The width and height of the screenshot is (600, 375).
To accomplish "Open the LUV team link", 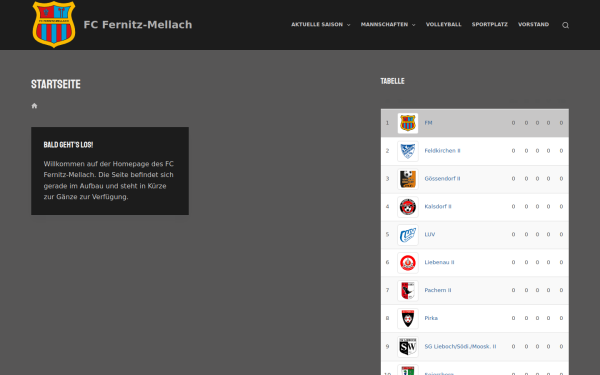I will pyautogui.click(x=430, y=235).
